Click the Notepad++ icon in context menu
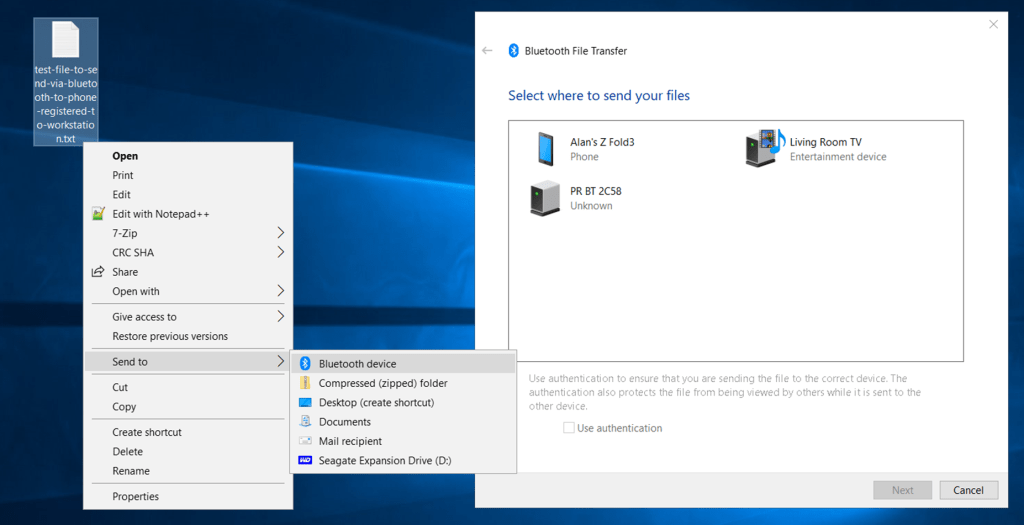Viewport: 1024px width, 525px height. tap(98, 214)
